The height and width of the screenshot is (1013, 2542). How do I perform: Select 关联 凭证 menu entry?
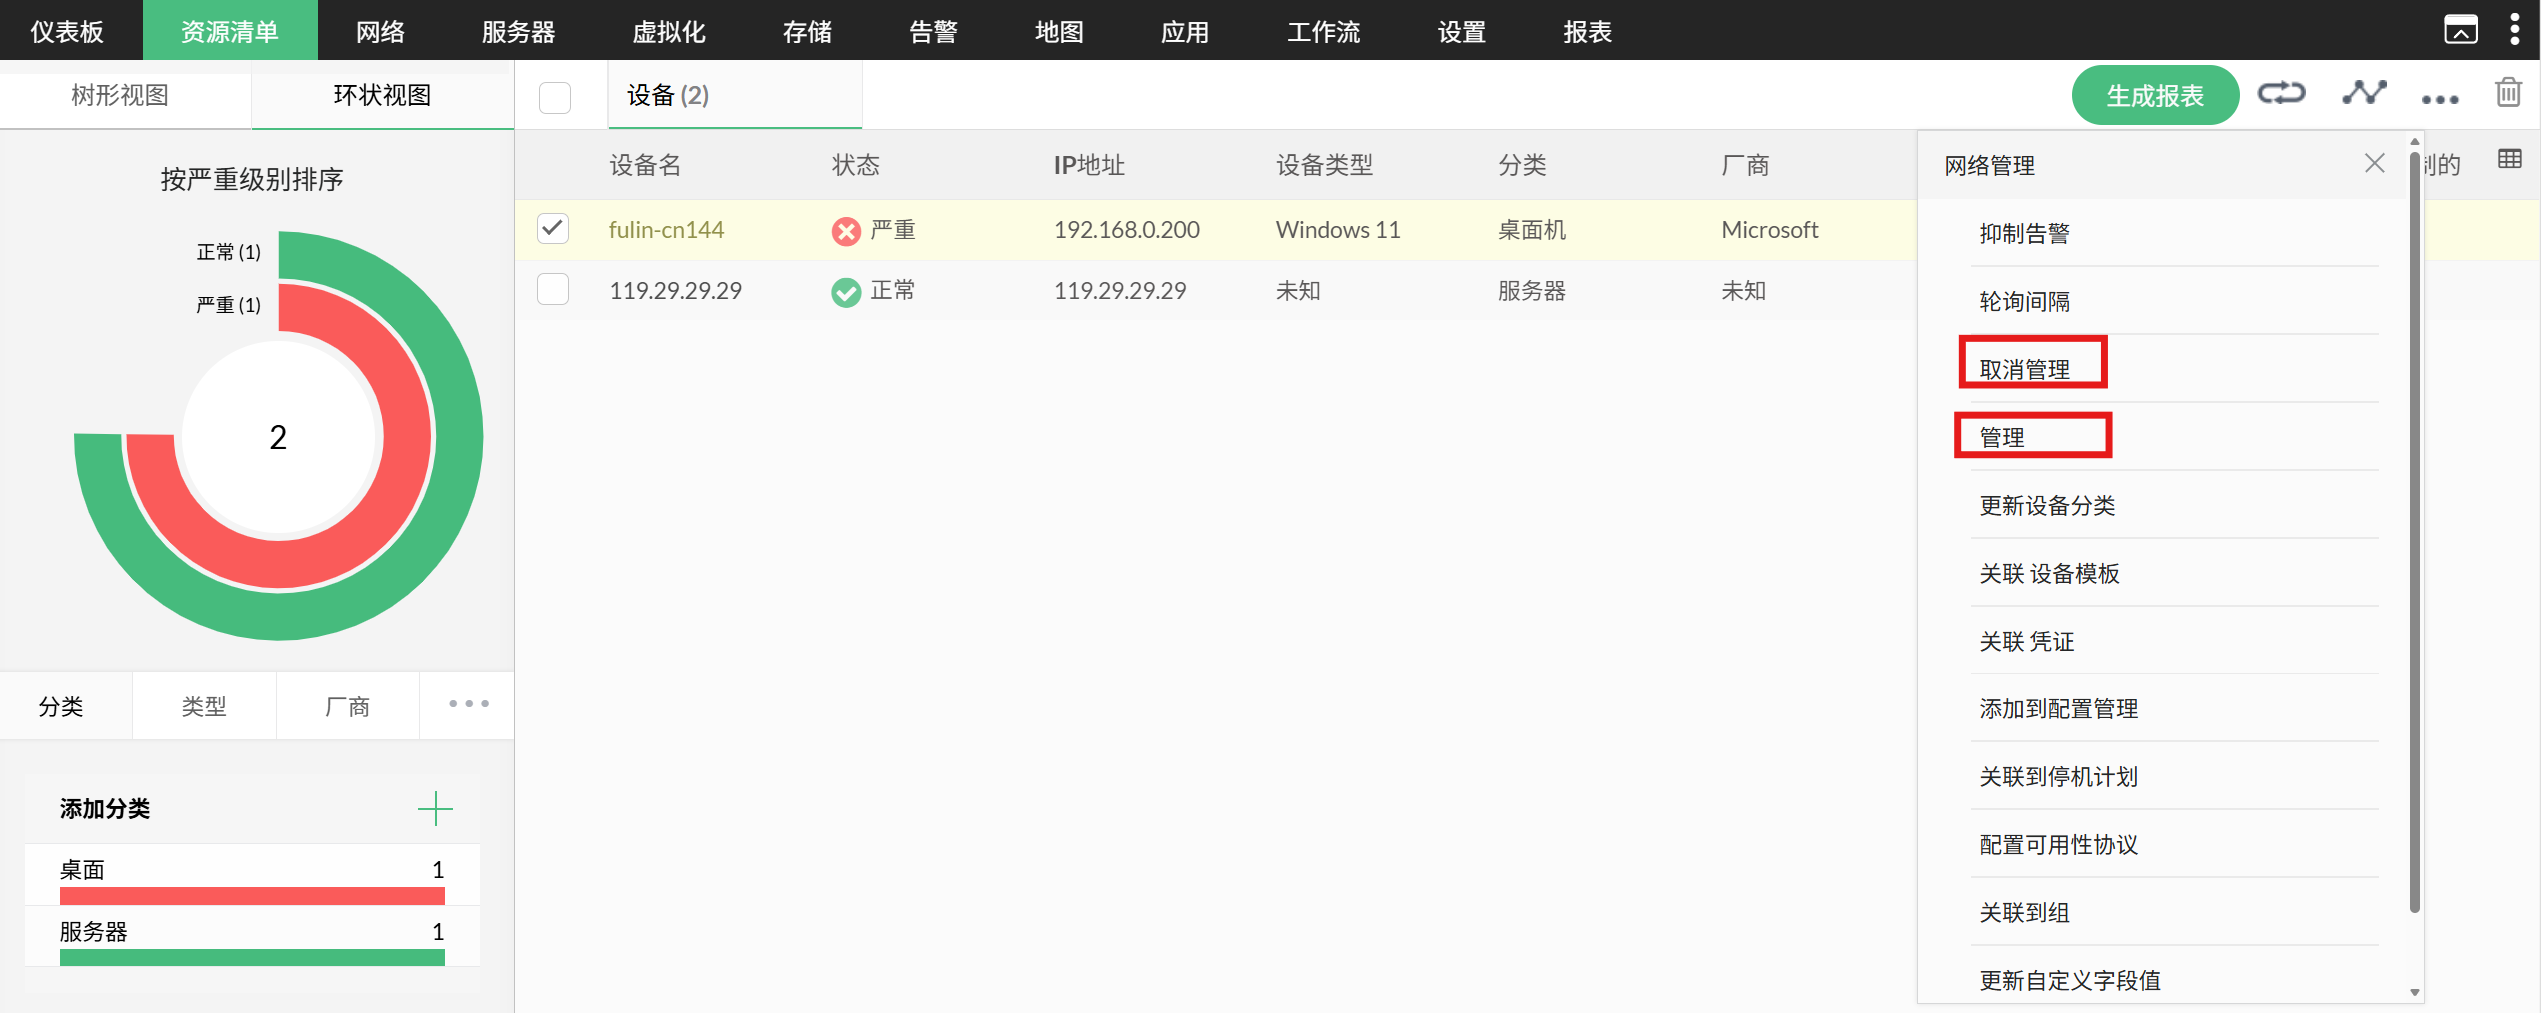(2174, 641)
